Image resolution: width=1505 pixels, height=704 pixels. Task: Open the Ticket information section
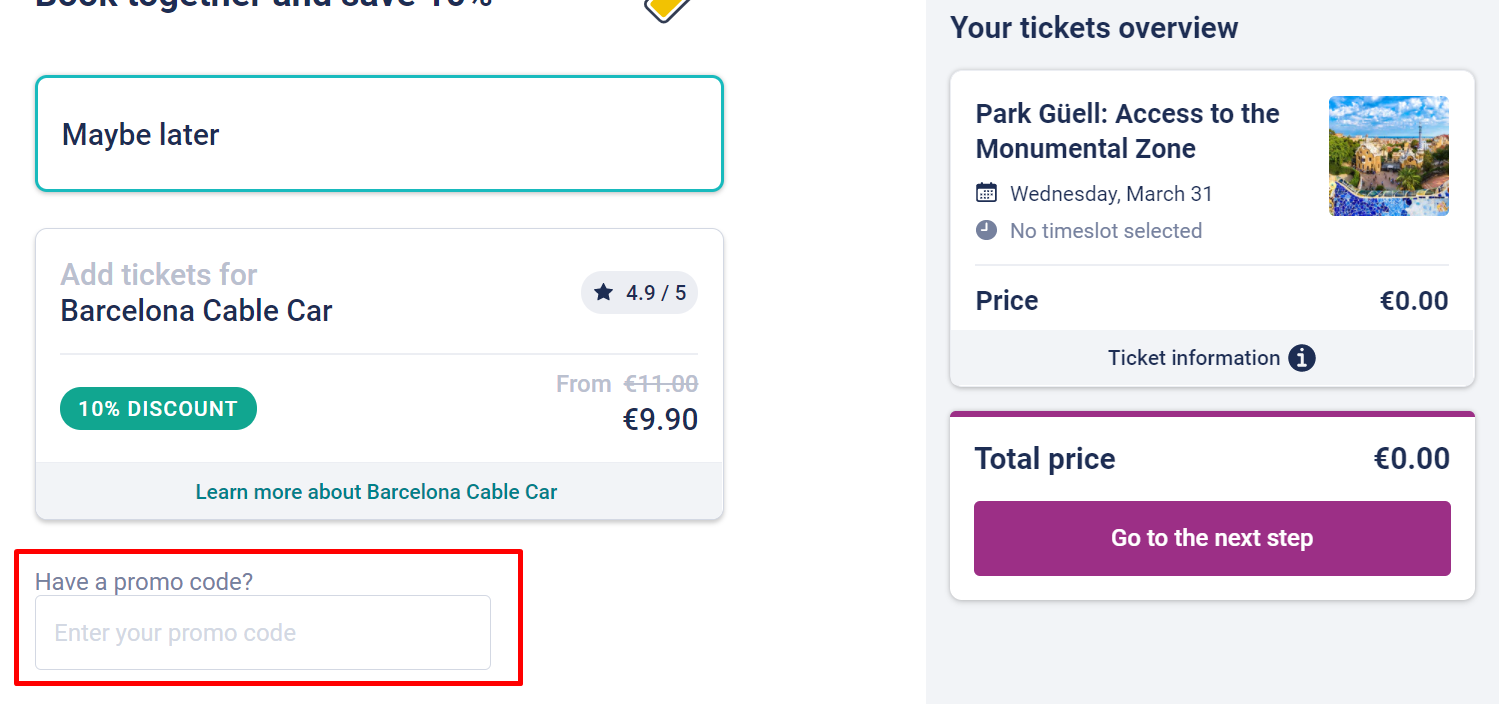click(1212, 358)
